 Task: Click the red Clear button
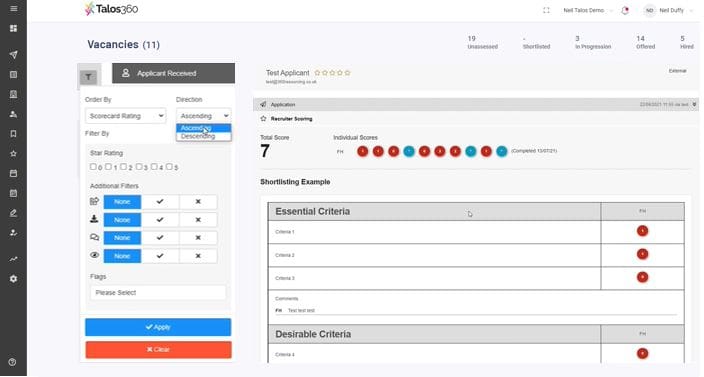coord(158,350)
